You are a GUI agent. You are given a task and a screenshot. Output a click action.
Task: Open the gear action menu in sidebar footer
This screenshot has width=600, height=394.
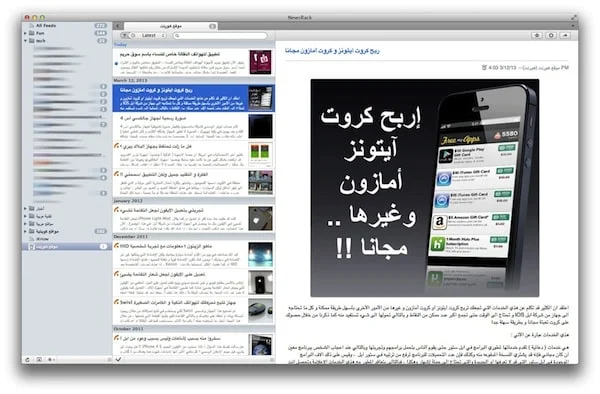coord(51,360)
